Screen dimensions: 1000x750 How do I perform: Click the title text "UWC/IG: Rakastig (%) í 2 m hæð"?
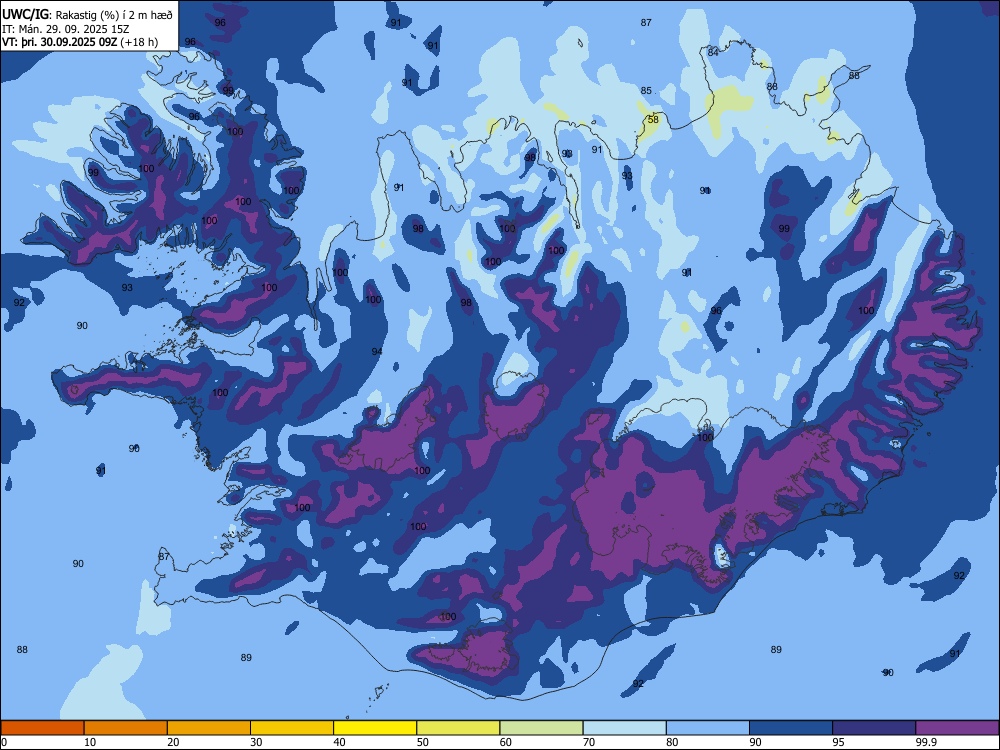[87, 14]
